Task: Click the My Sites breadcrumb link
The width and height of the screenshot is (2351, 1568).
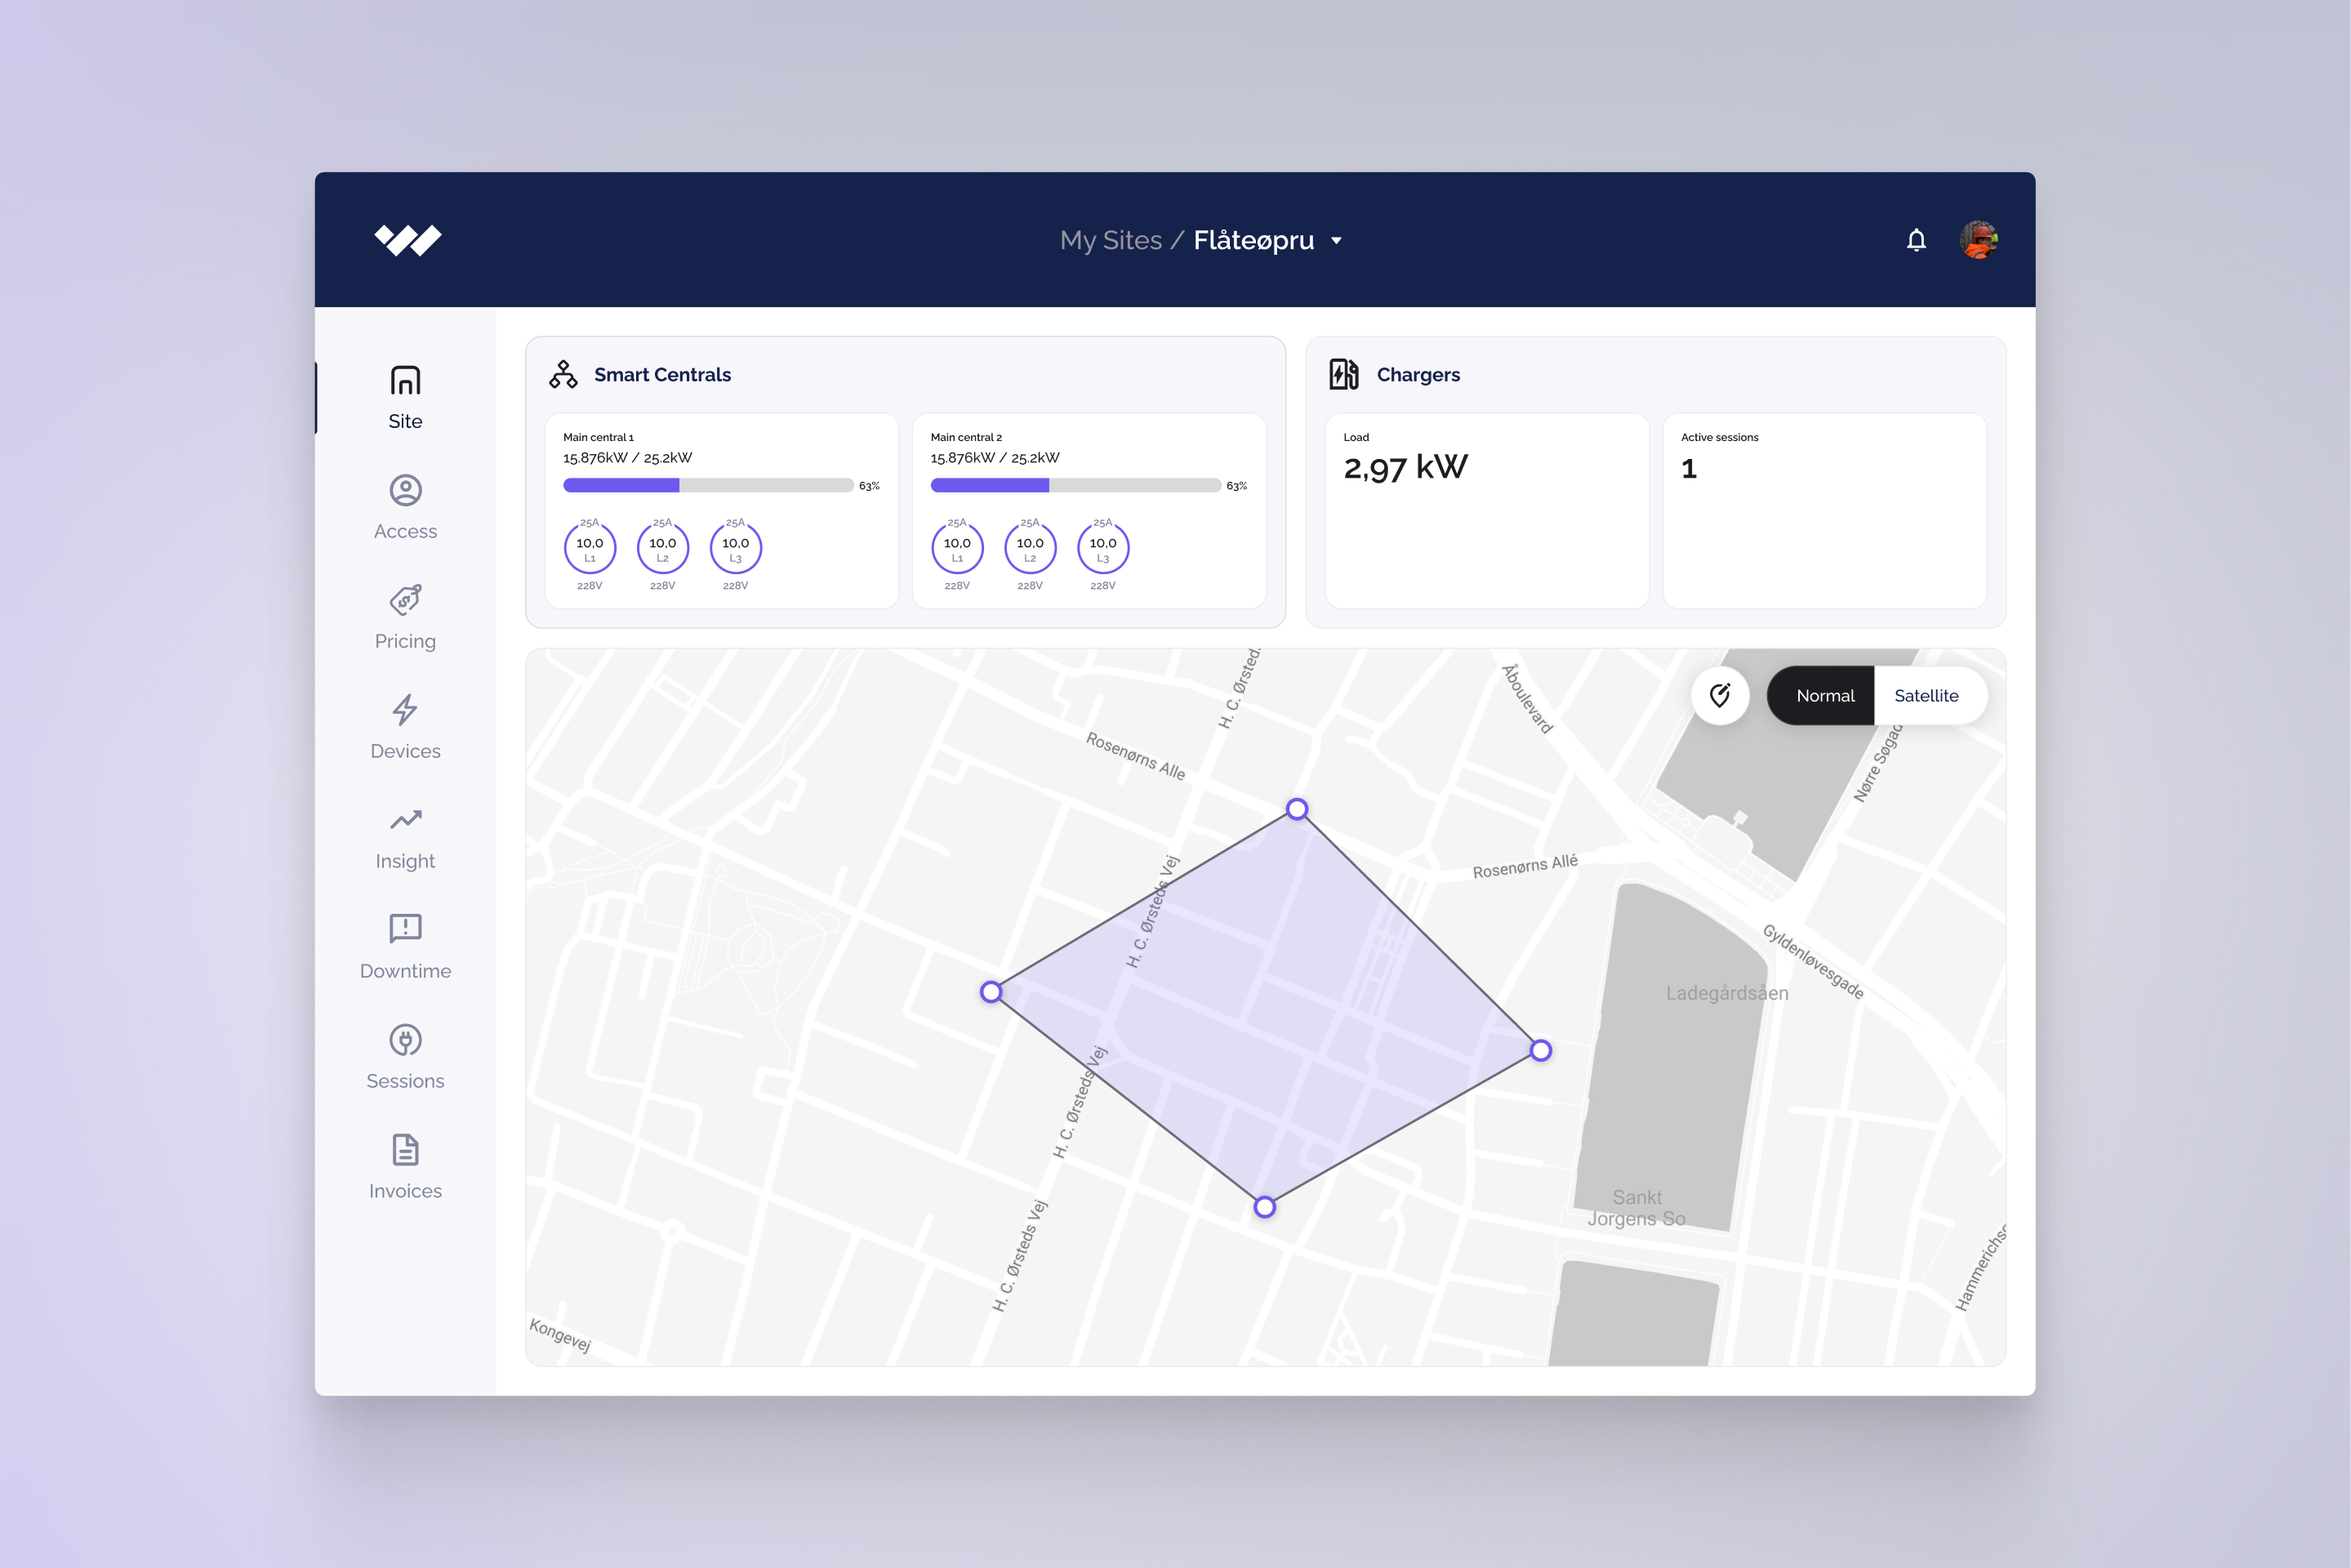Action: coord(1110,240)
